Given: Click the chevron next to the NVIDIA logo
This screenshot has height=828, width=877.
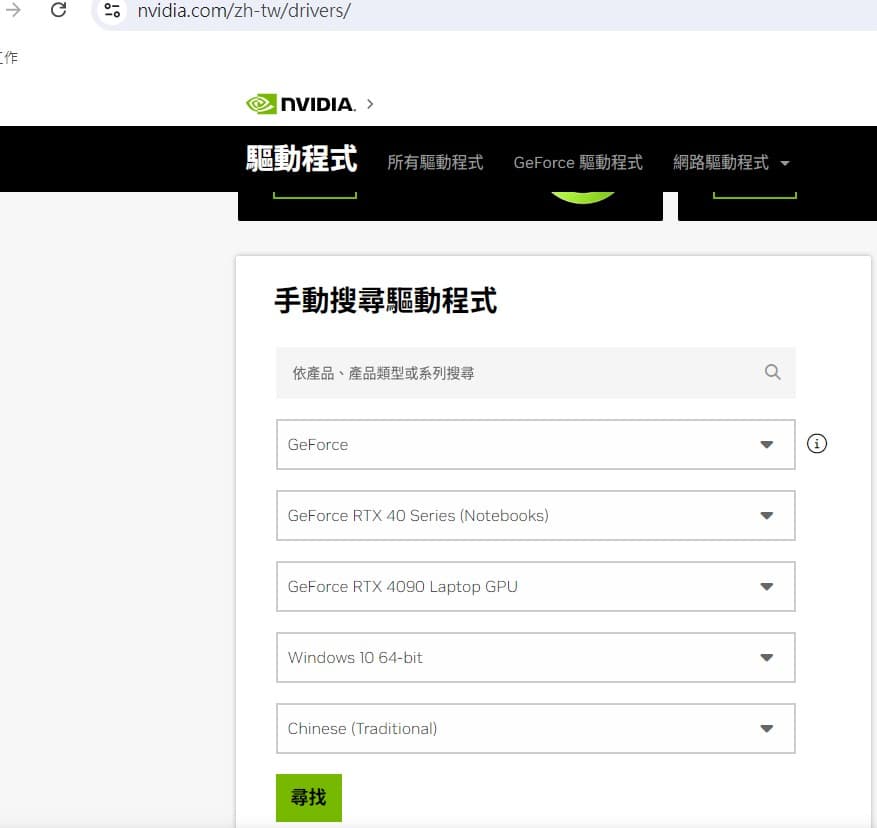Looking at the screenshot, I should pos(369,103).
